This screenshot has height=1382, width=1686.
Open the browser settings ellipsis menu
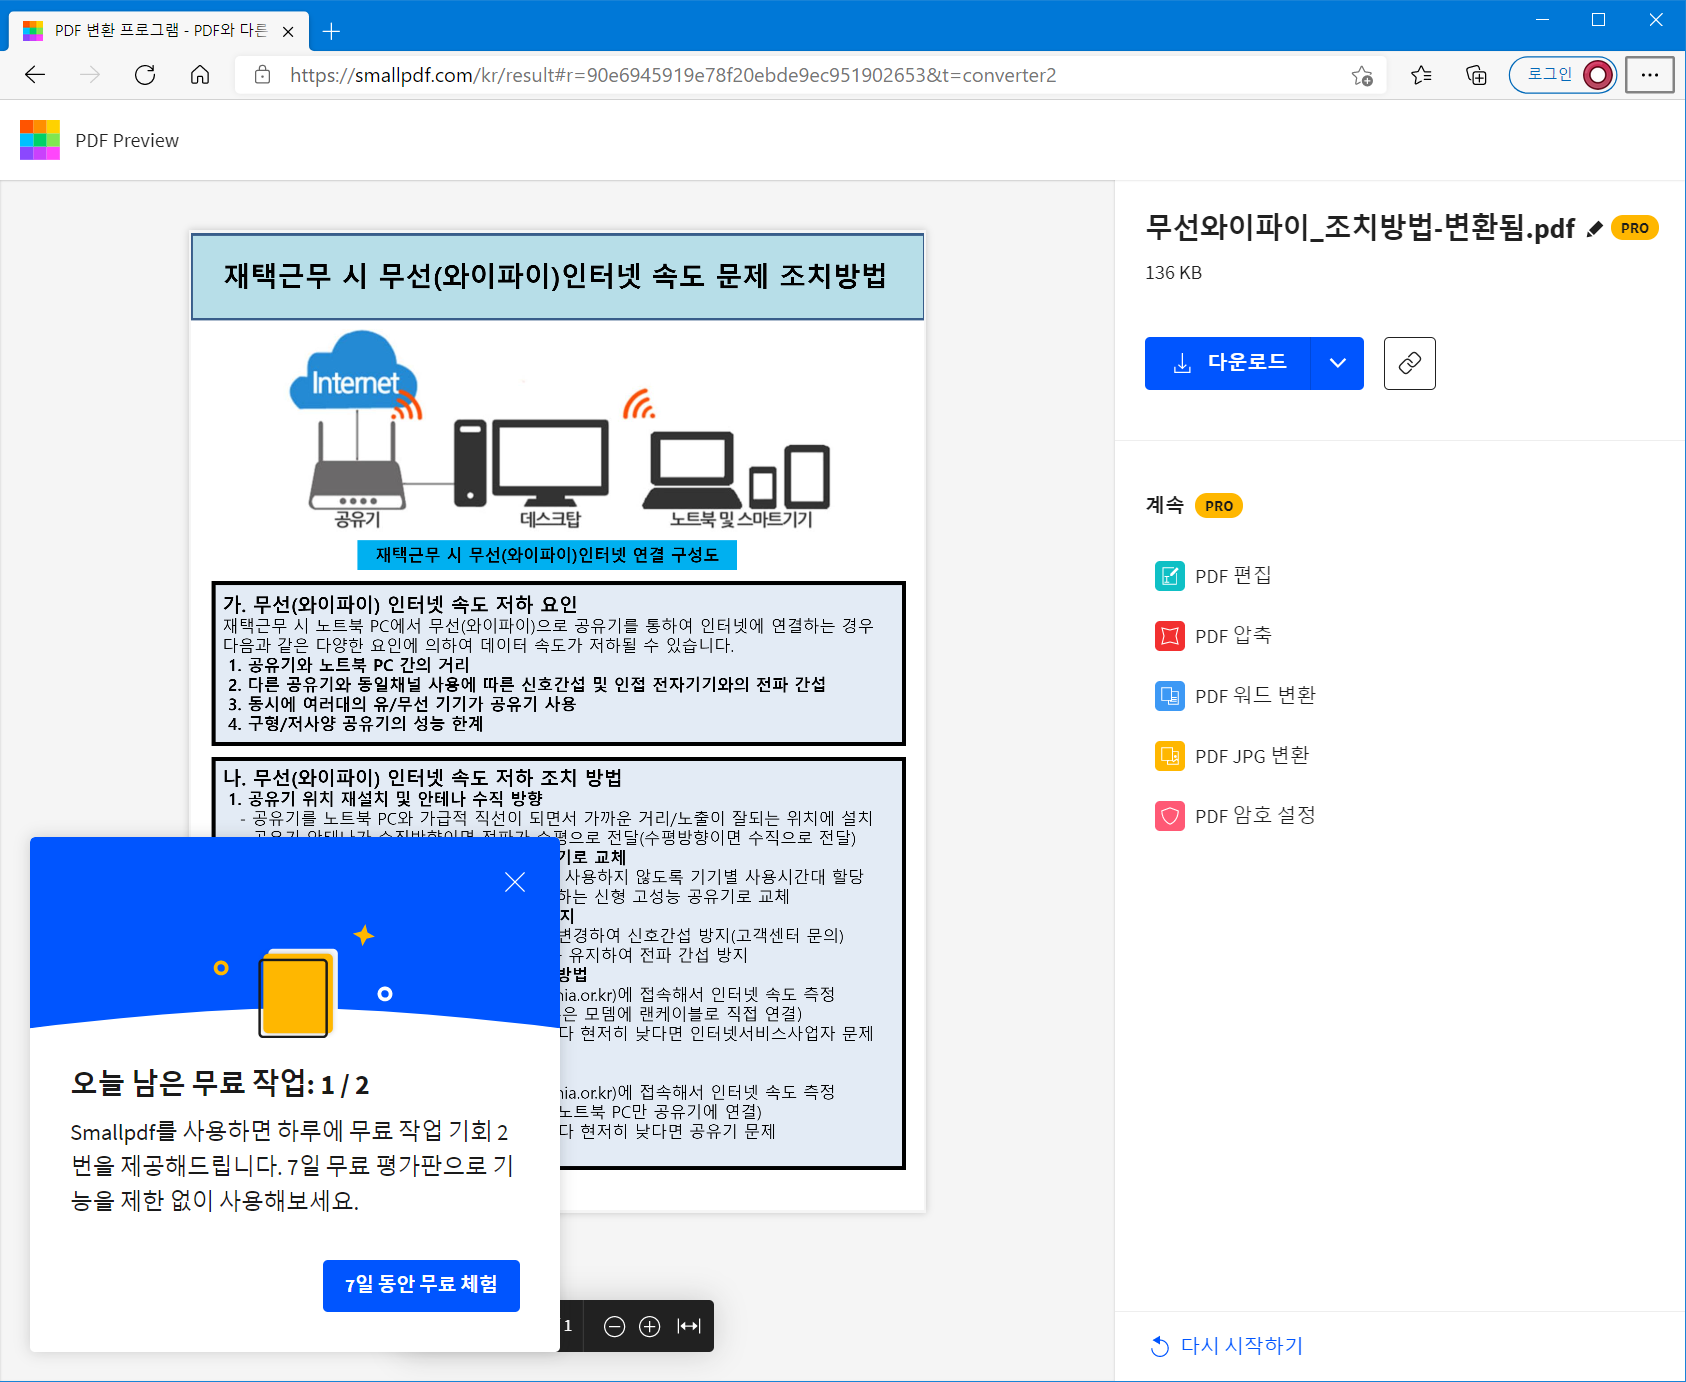click(1650, 75)
